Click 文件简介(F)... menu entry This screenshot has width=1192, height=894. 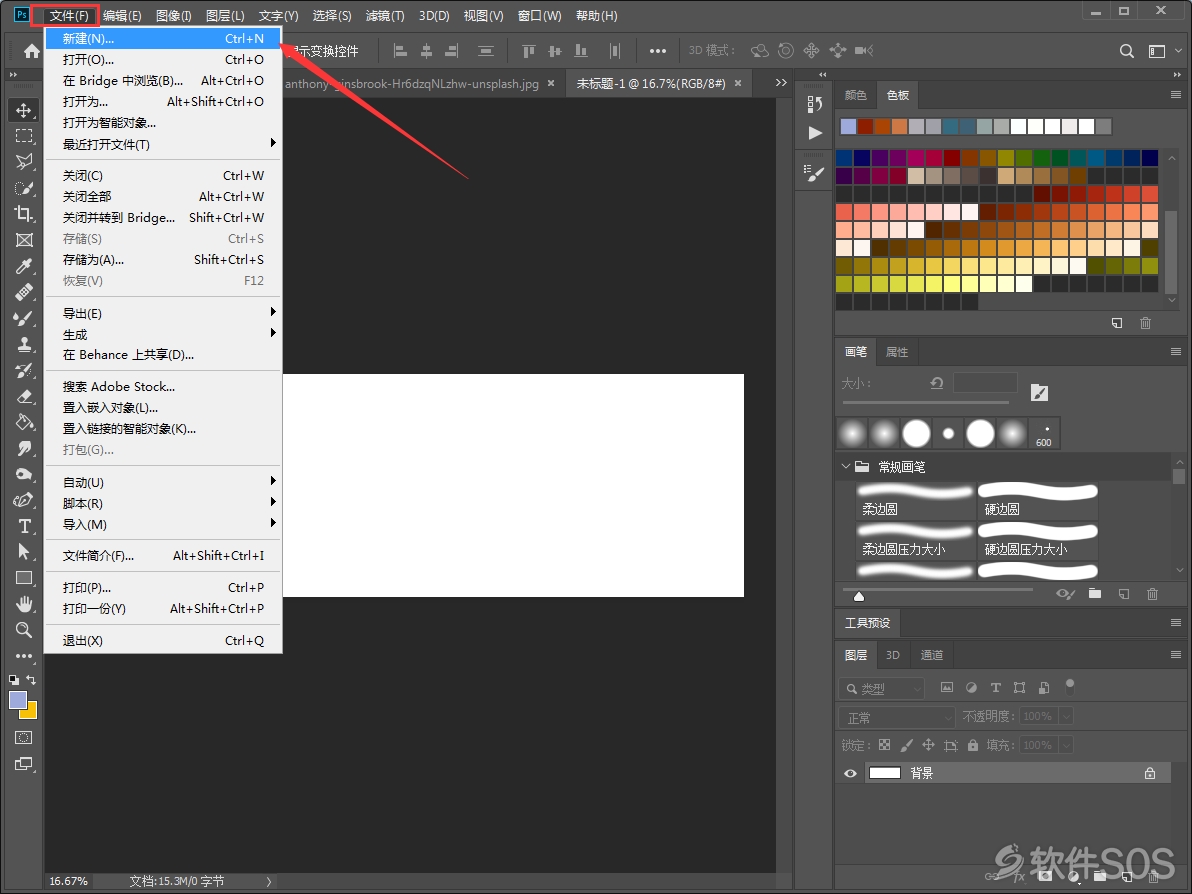[x=163, y=556]
